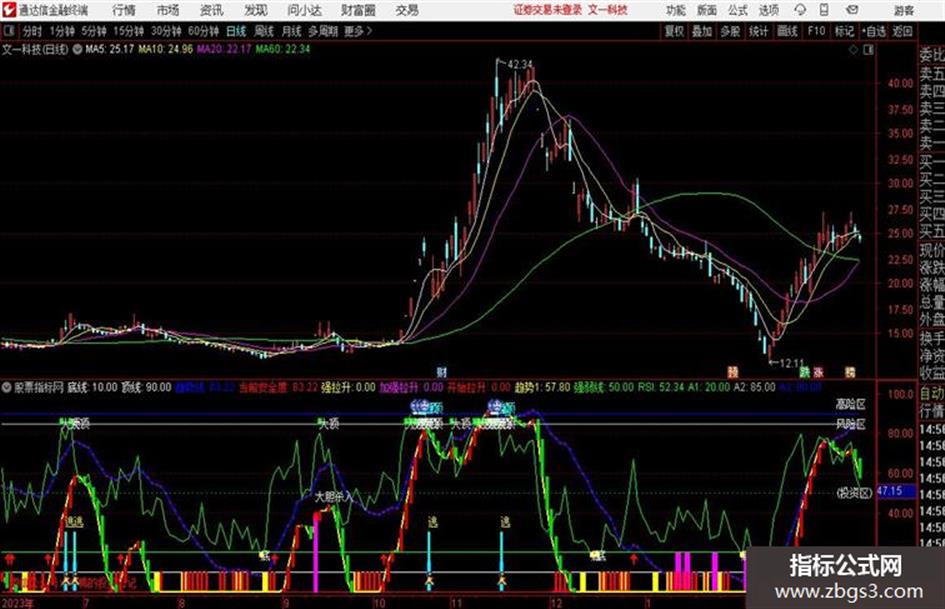Open the 交易 menu
The image size is (945, 609).
pos(407,10)
